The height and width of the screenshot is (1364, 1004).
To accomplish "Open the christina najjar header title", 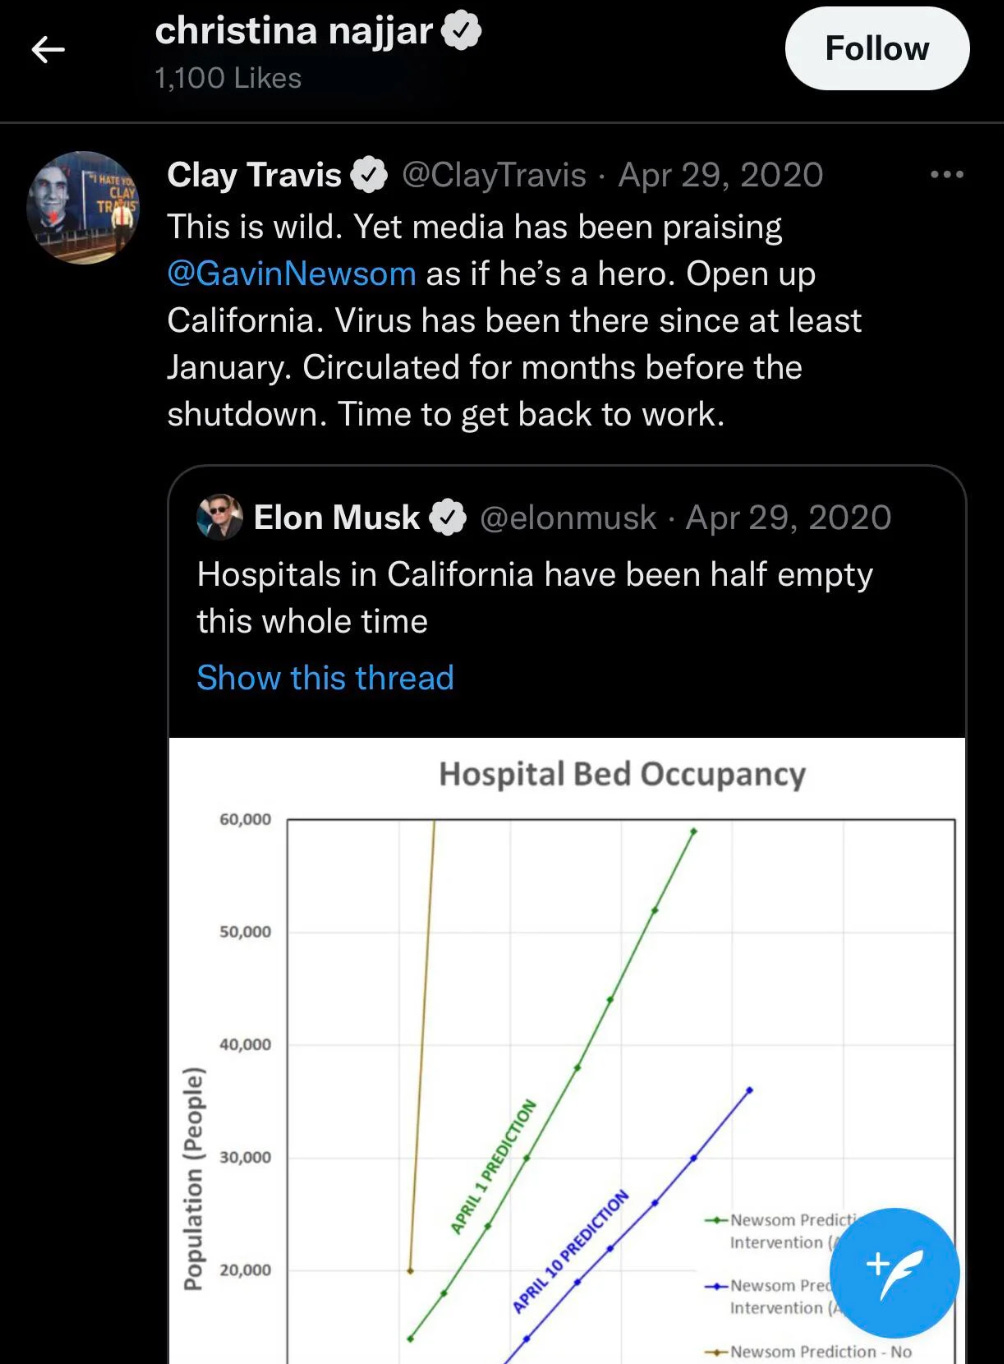I will click(x=294, y=32).
